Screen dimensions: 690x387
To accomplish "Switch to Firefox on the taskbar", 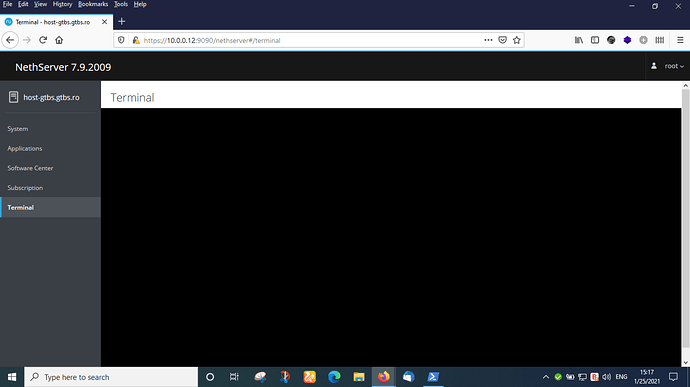I will click(x=384, y=377).
